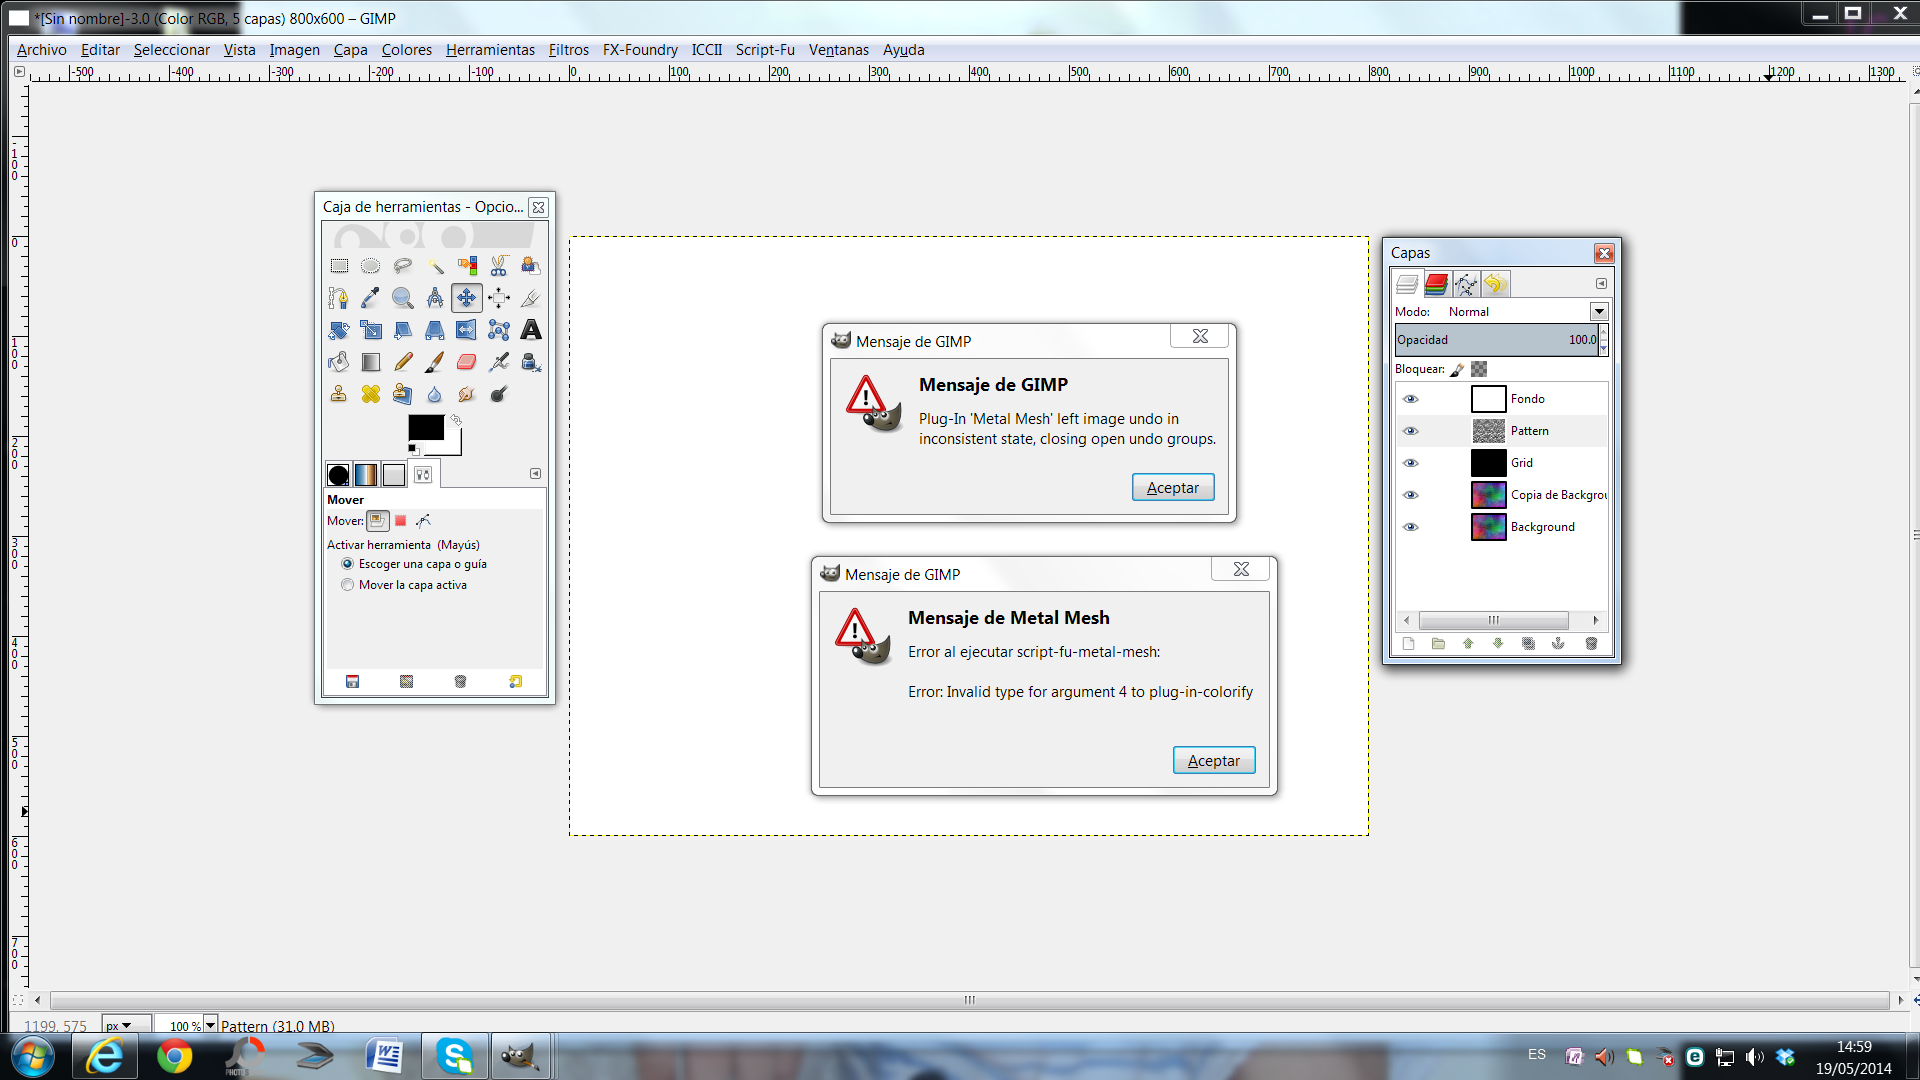Screen dimensions: 1920x1080
Task: Hide the Background layer
Action: (x=1411, y=527)
